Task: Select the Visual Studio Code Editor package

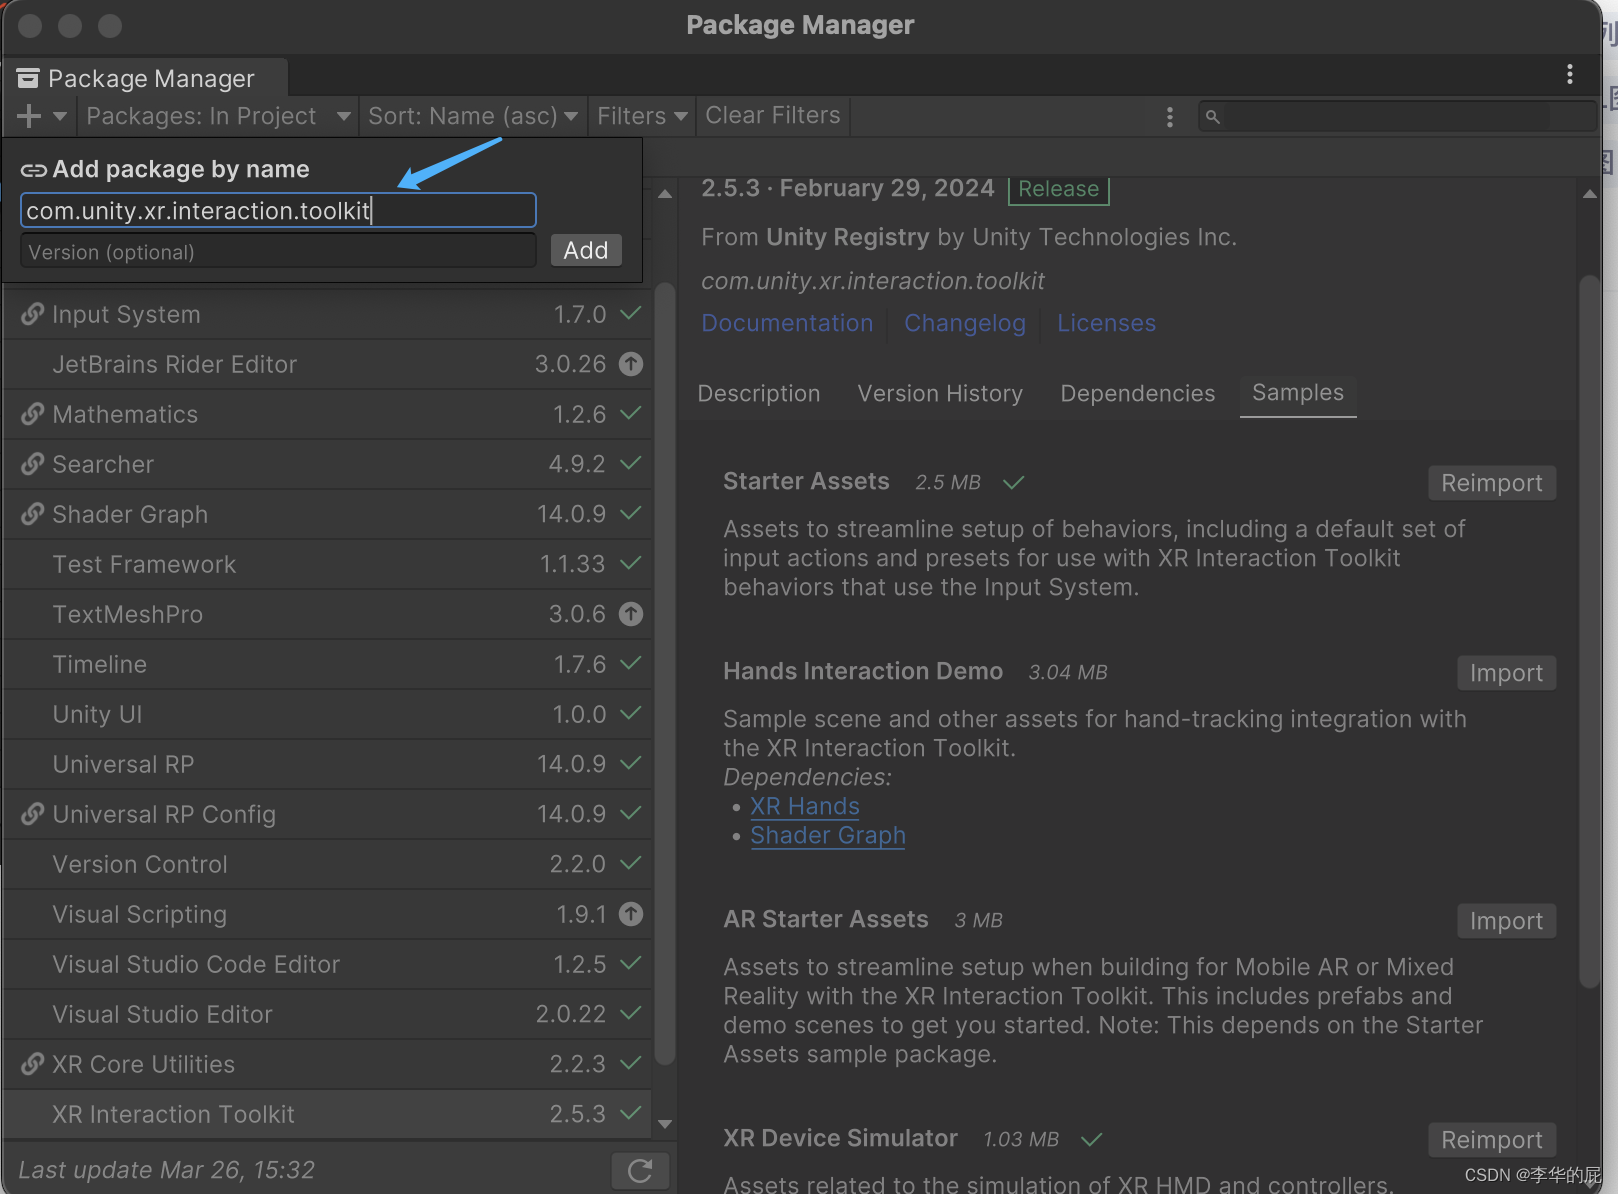Action: pos(328,964)
